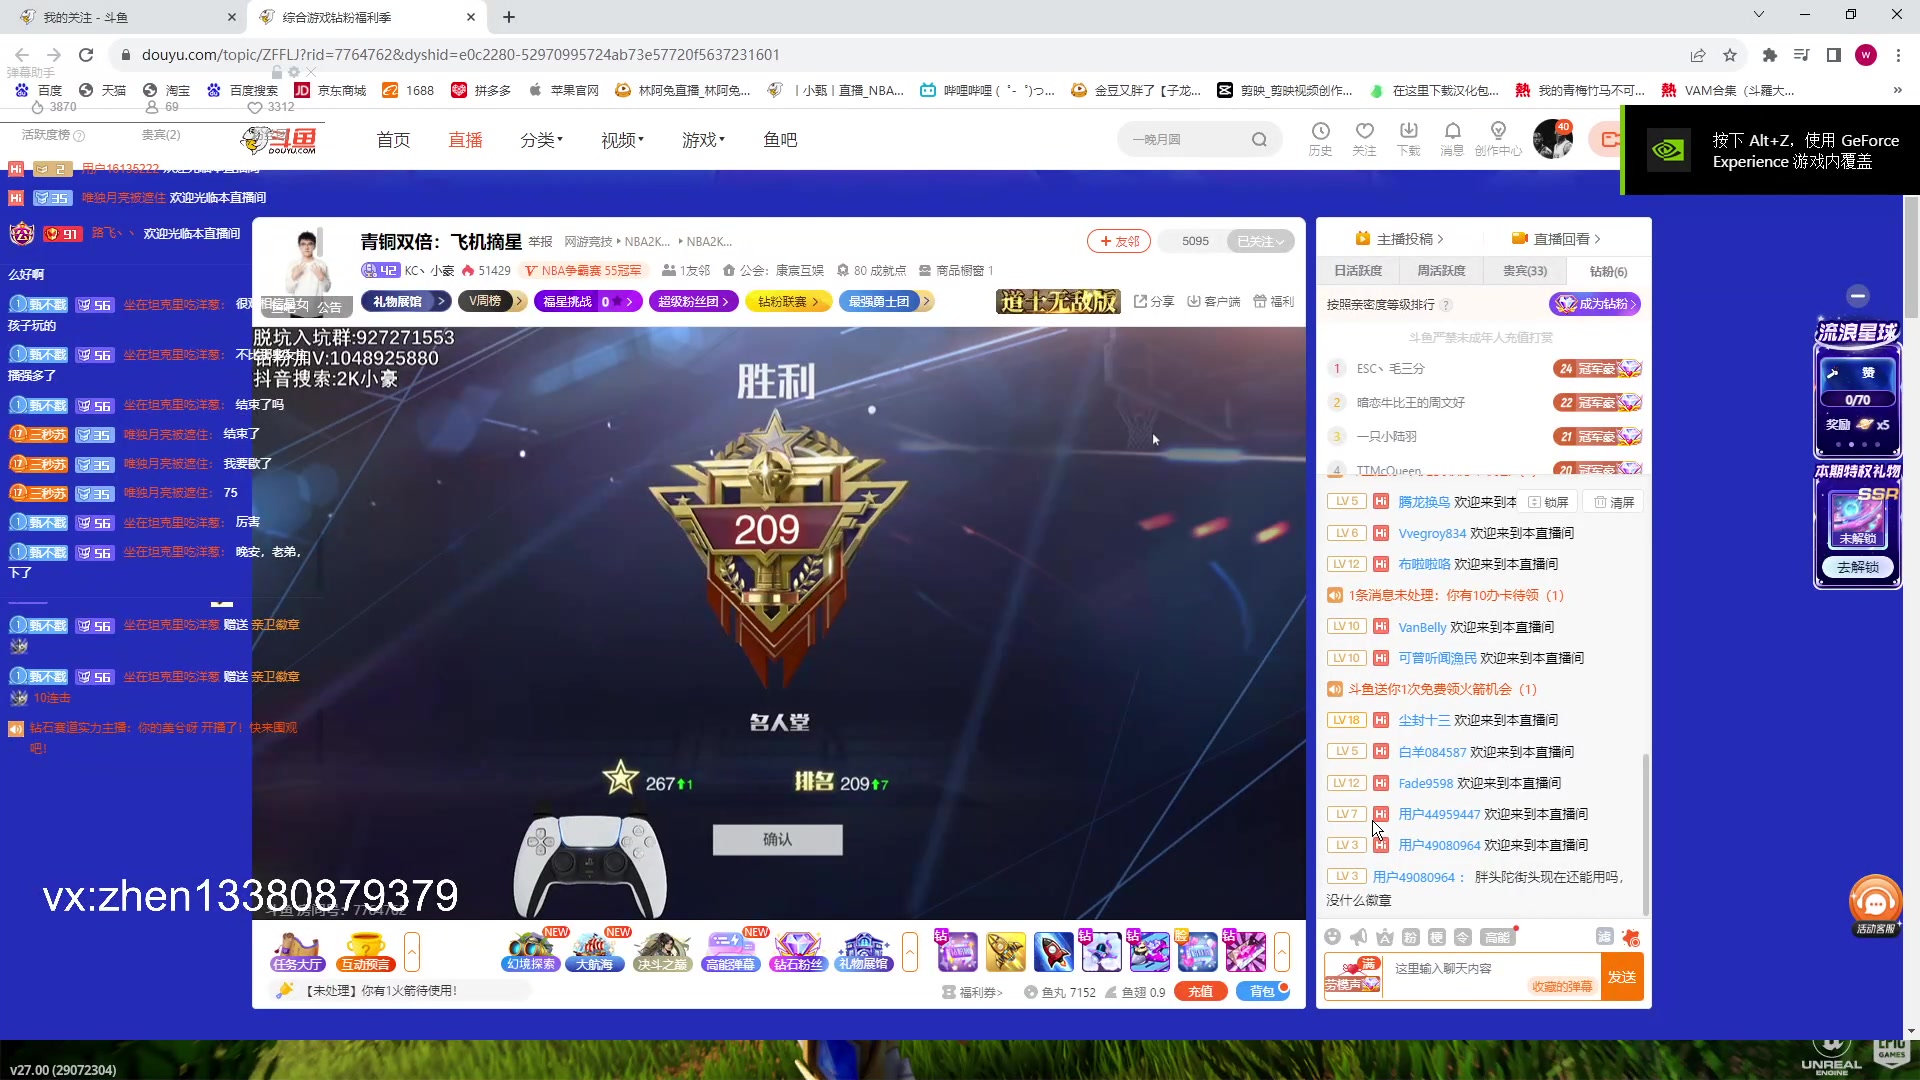Expand the 视频 navigation dropdown

tap(622, 140)
